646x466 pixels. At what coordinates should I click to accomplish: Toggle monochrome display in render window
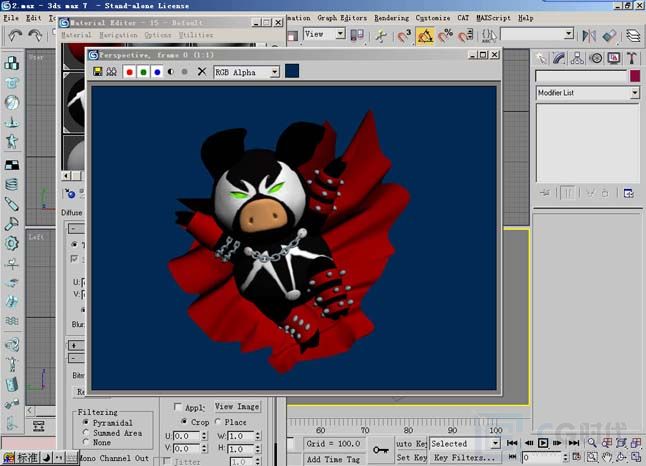click(x=185, y=72)
